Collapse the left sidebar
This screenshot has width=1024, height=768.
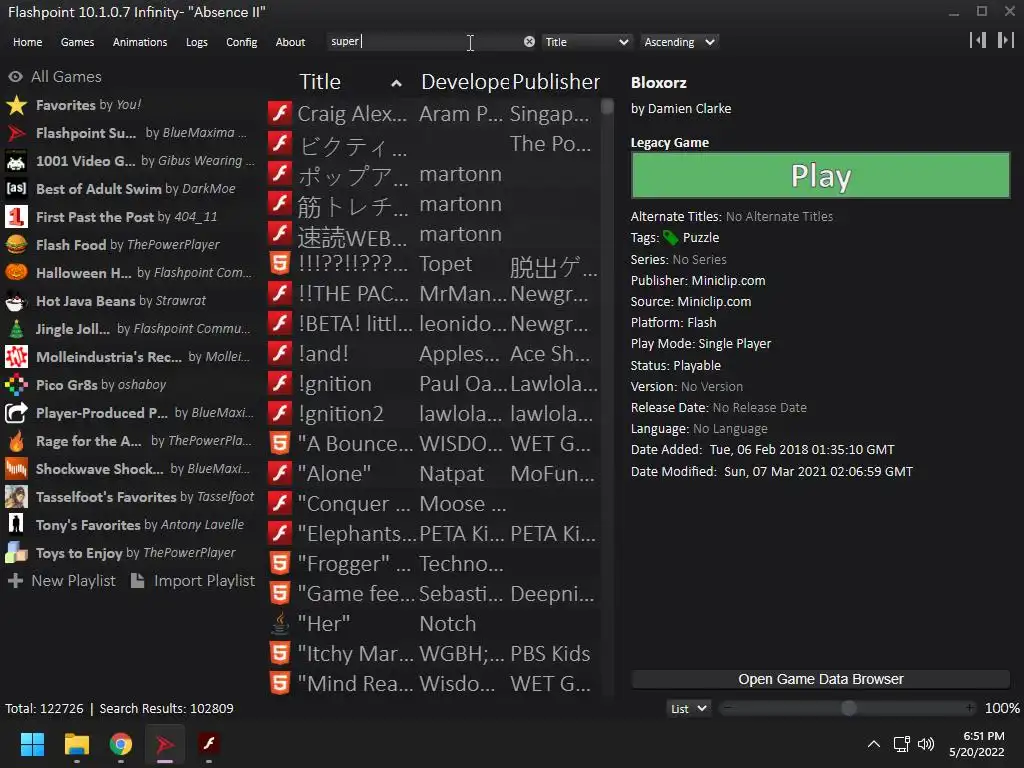point(978,40)
